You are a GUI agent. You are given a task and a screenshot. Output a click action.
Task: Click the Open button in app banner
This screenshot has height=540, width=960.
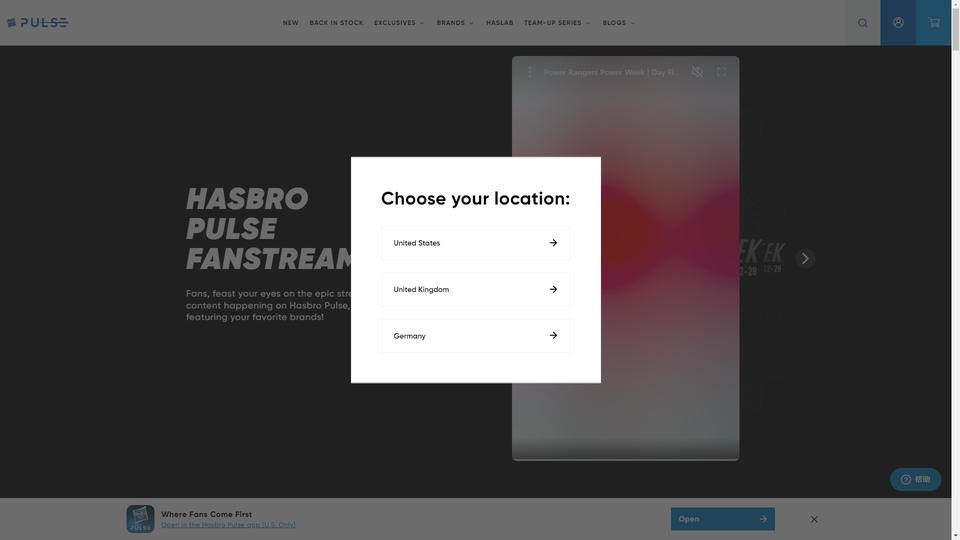pos(722,519)
